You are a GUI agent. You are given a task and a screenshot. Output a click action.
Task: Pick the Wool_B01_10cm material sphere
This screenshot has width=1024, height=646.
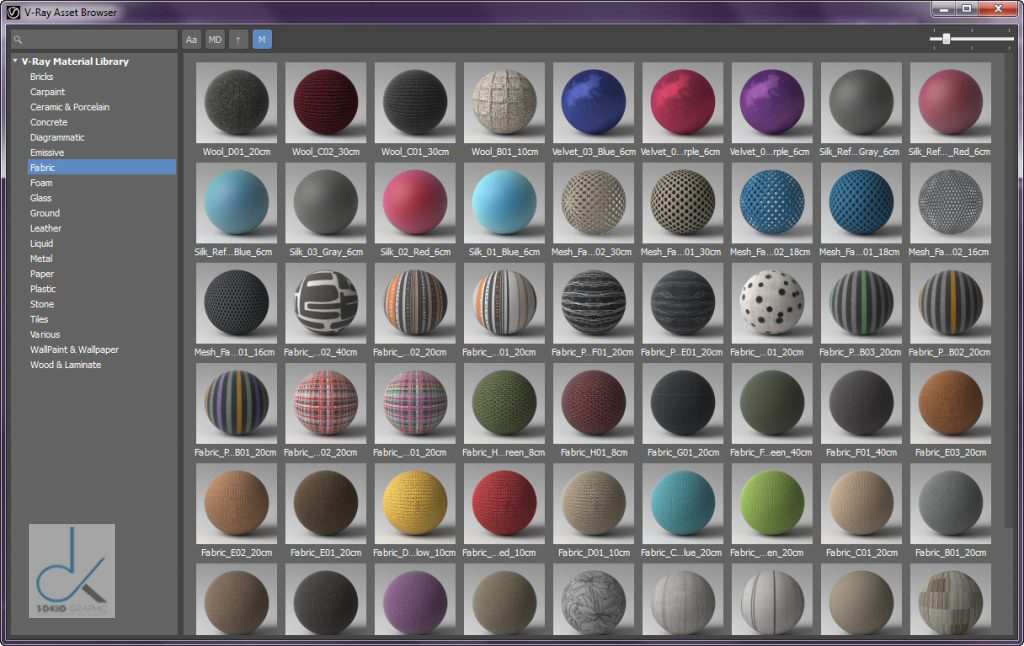pyautogui.click(x=504, y=103)
